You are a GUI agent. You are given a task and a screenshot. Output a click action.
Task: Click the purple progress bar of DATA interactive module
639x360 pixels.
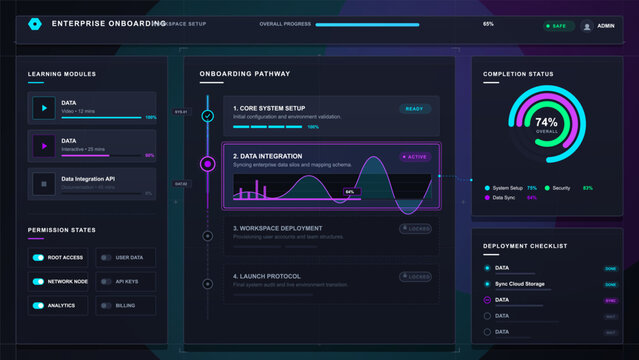pos(101,156)
